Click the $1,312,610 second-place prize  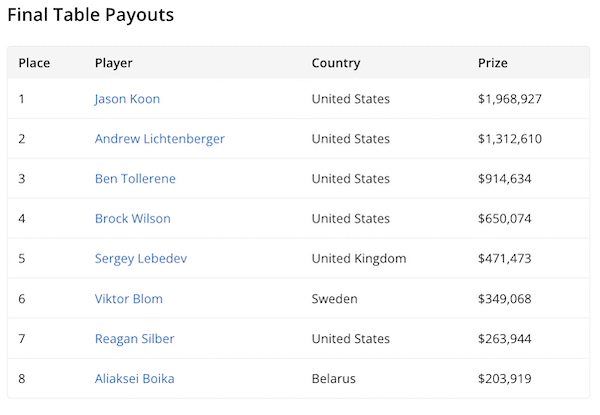(510, 139)
